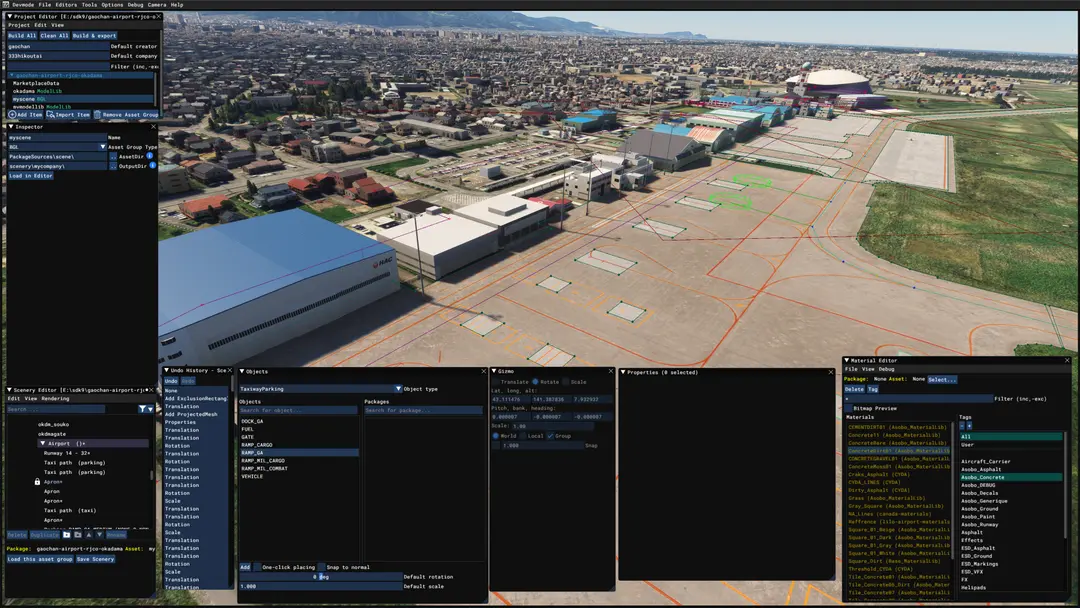Image resolution: width=1080 pixels, height=608 pixels.
Task: Click the minus button under Tags
Action: (x=962, y=426)
